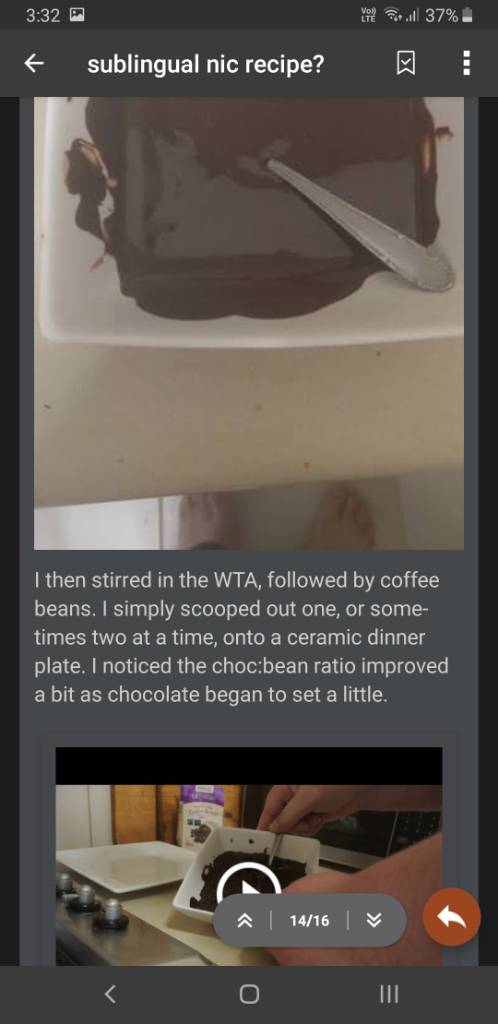Image resolution: width=498 pixels, height=1024 pixels.
Task: Tap the VoLTE indicator in status bar
Action: click(x=369, y=16)
